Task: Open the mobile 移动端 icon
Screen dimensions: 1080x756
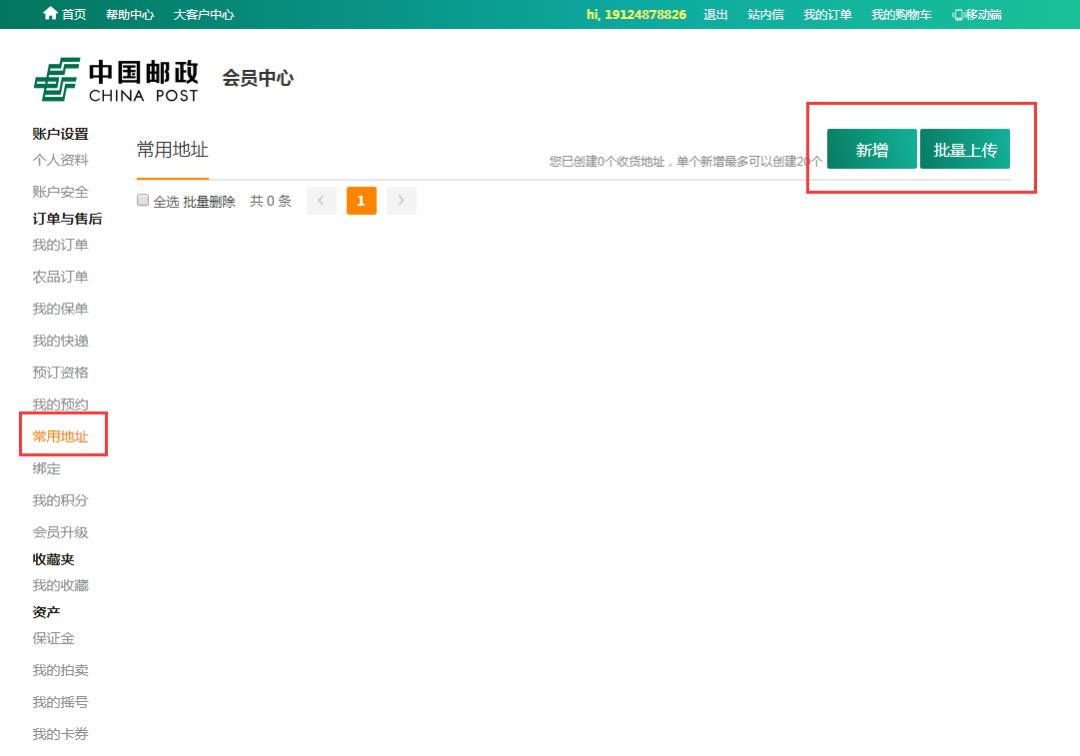Action: [x=975, y=14]
